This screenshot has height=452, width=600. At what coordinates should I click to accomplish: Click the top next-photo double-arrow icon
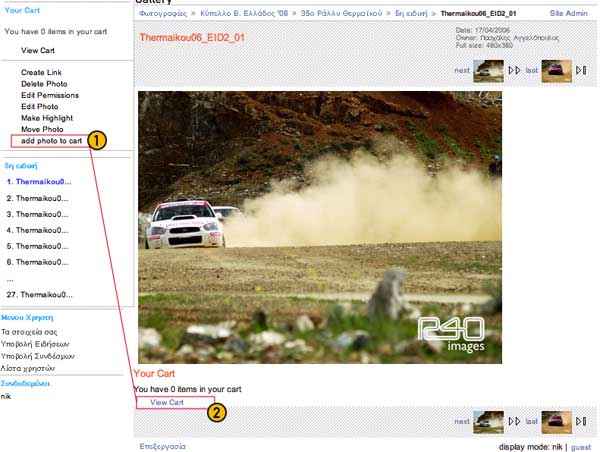[x=515, y=70]
